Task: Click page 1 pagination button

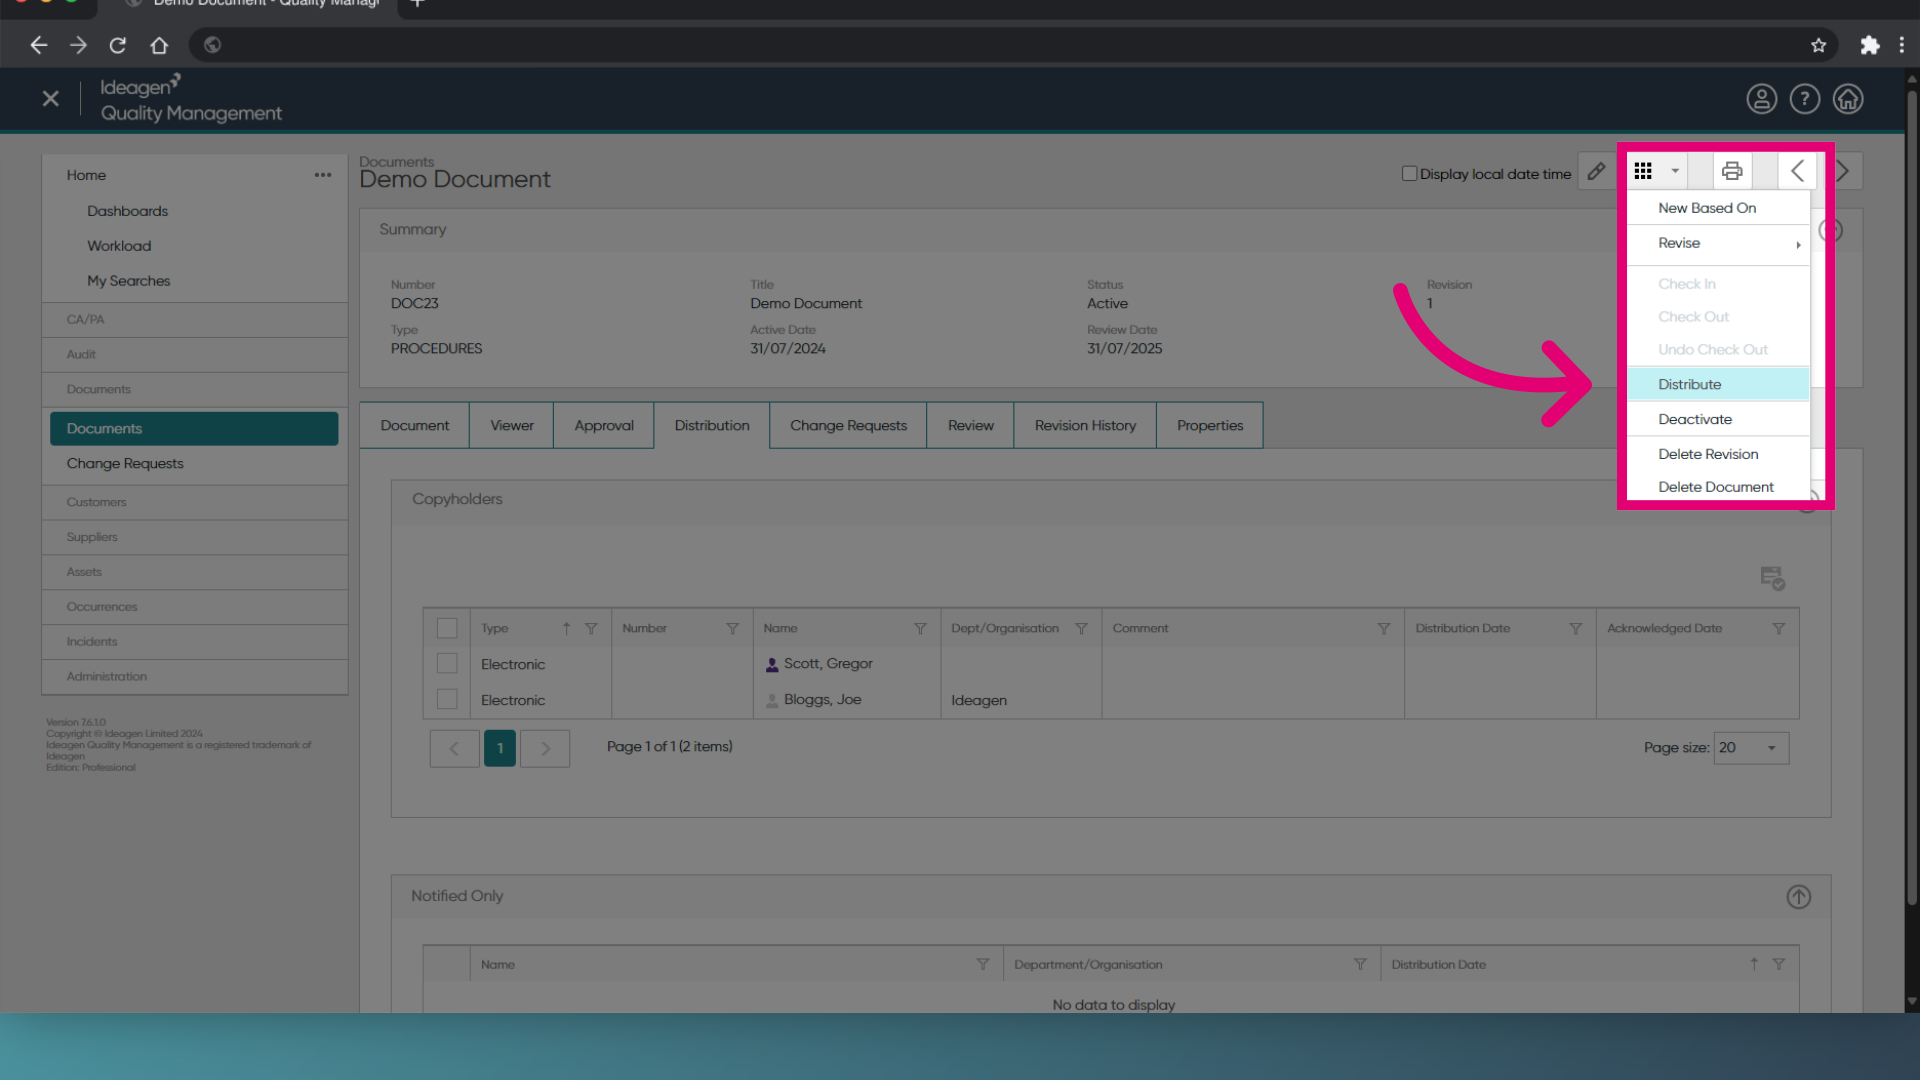Action: 500,749
